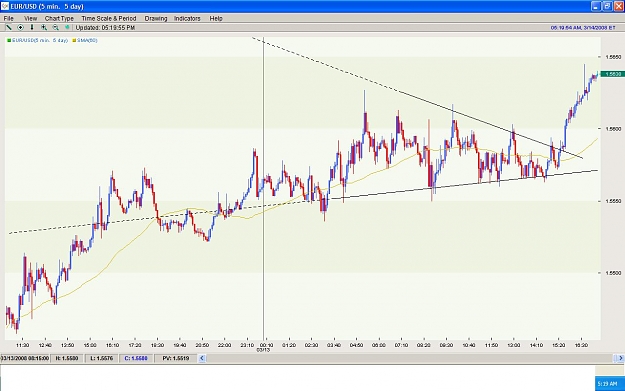Screen dimensions: 625x391
Task: Open the Indicators menu
Action: point(187,18)
